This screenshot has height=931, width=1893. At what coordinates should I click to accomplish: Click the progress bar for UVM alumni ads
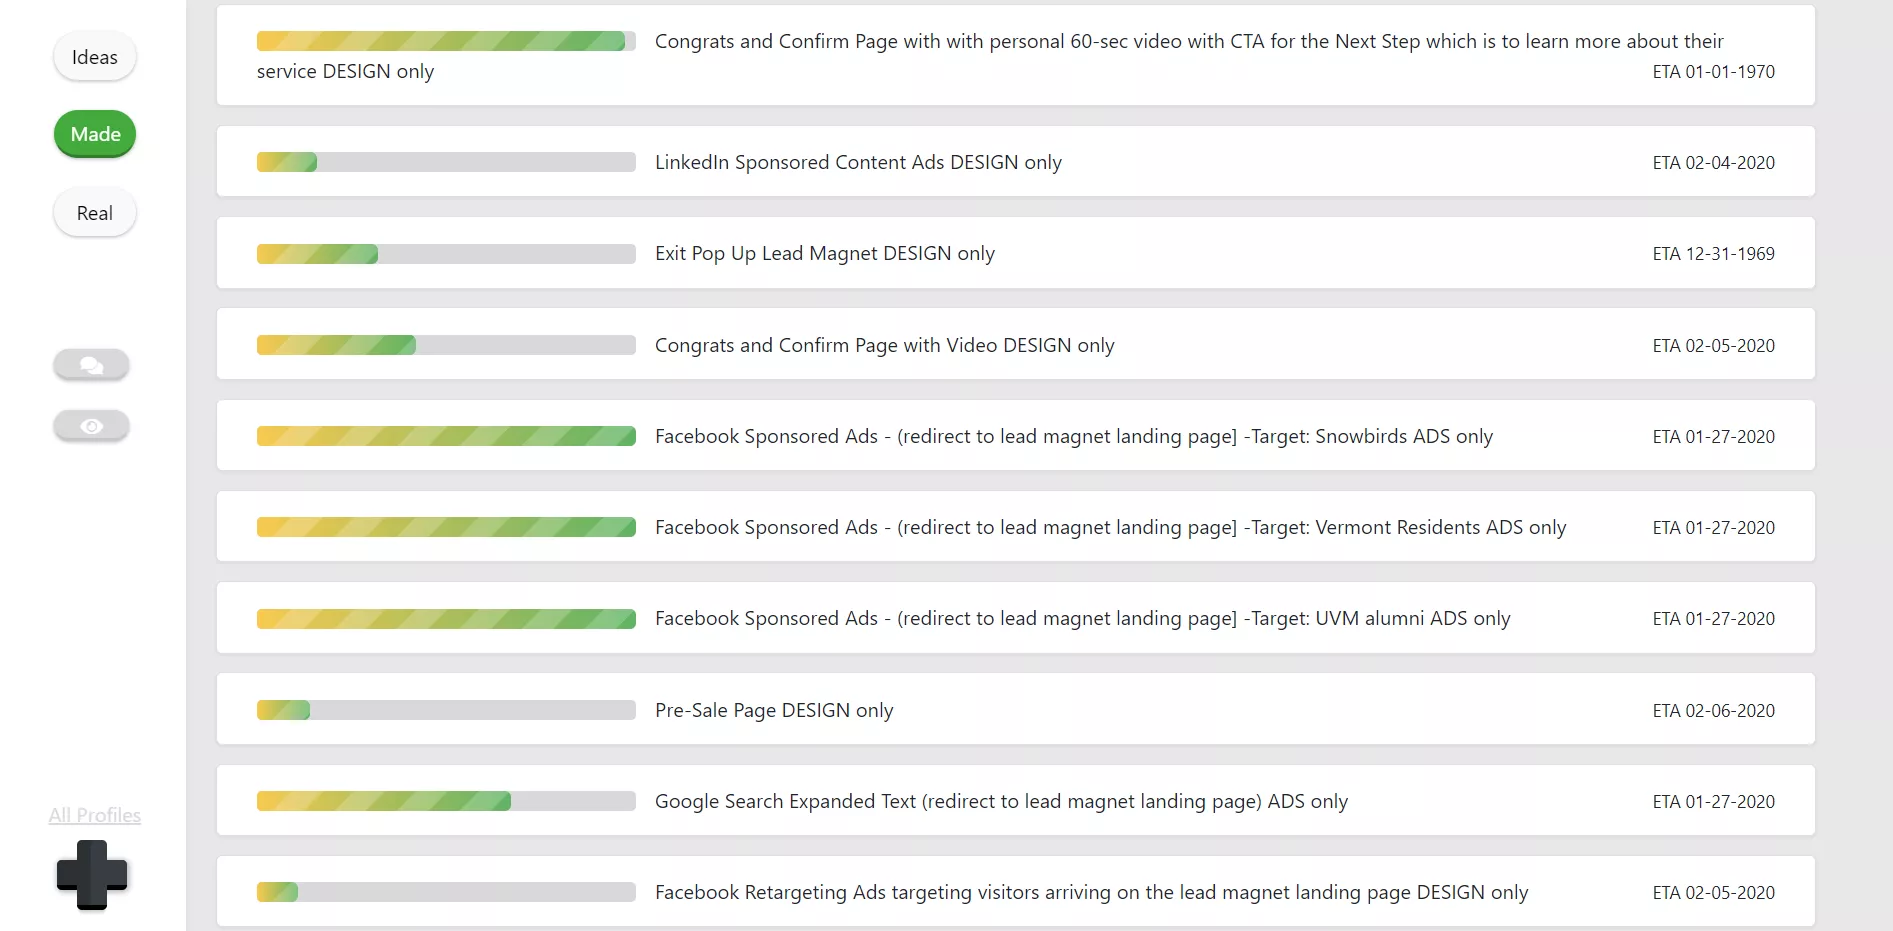point(445,618)
